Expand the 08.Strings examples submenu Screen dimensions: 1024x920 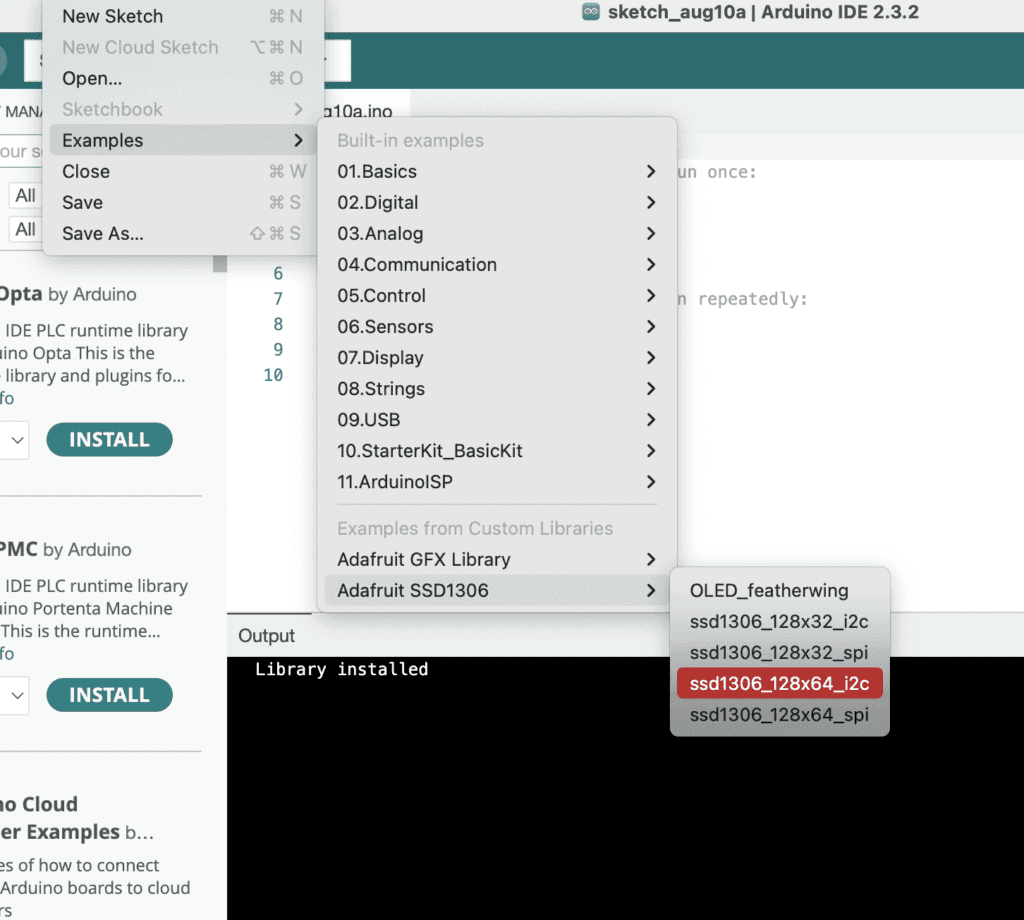497,389
